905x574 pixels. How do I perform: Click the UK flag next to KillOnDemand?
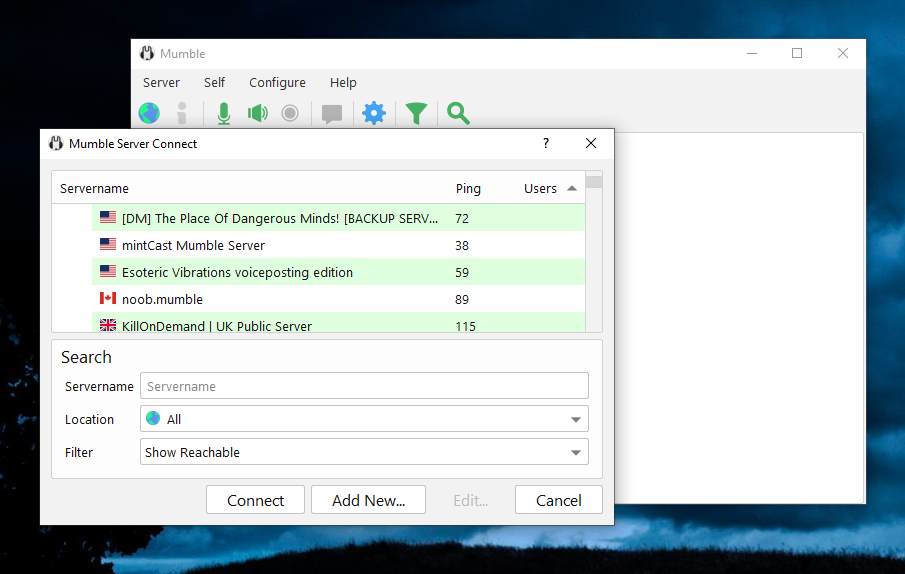[x=108, y=325]
